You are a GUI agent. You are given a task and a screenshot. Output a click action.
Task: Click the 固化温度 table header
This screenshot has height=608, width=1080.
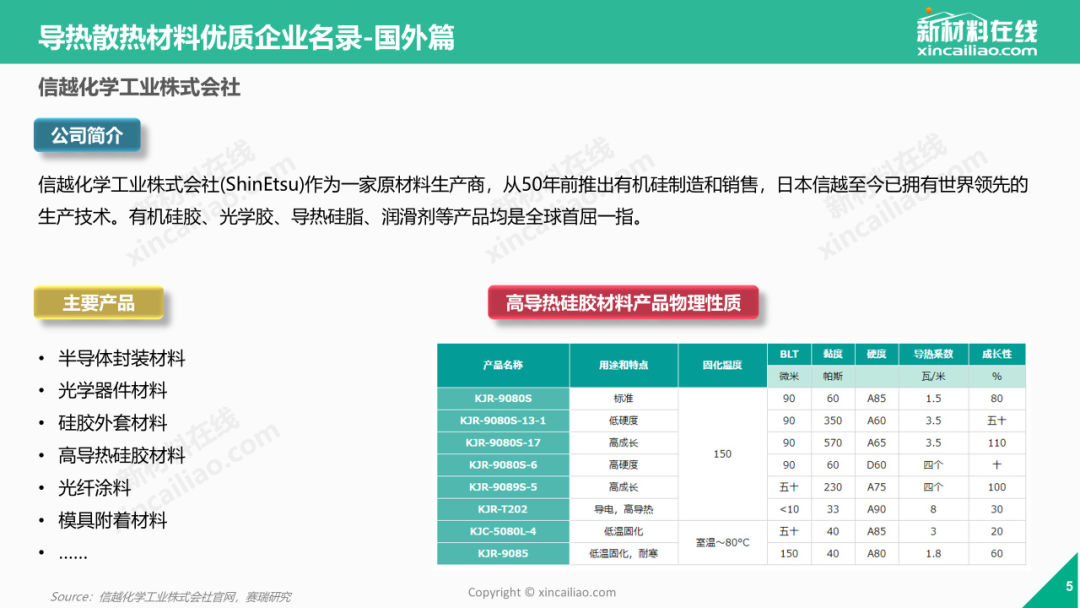point(723,365)
